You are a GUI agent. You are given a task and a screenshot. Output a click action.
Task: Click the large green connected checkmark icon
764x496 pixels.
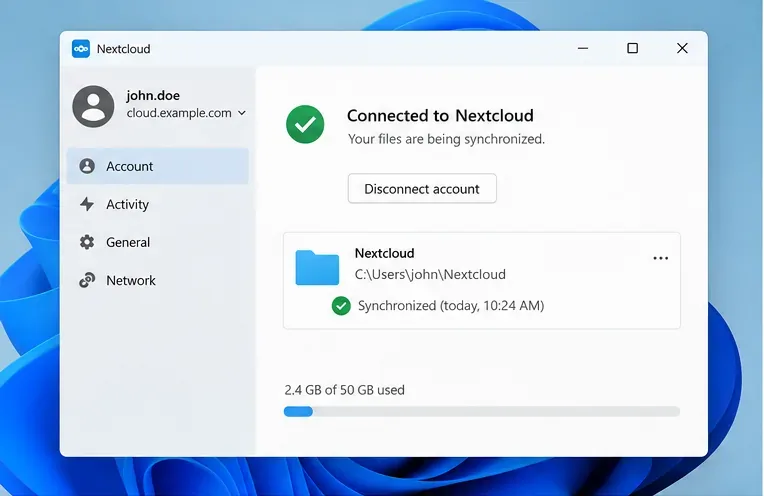point(306,124)
